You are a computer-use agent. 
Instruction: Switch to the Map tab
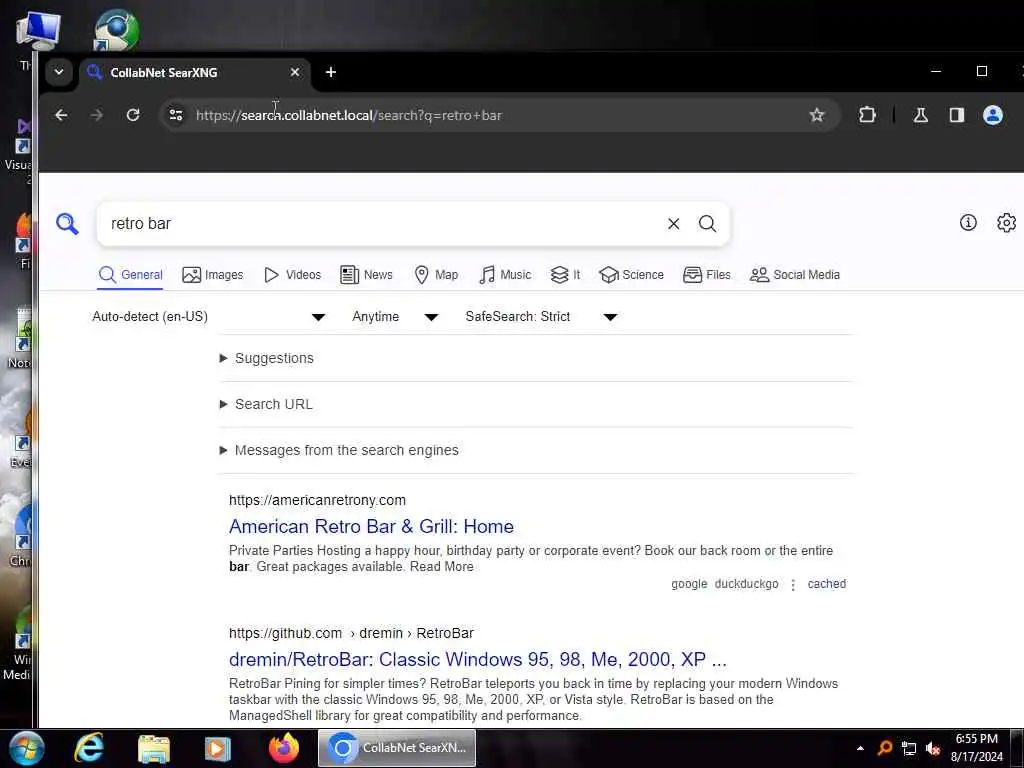coord(436,275)
